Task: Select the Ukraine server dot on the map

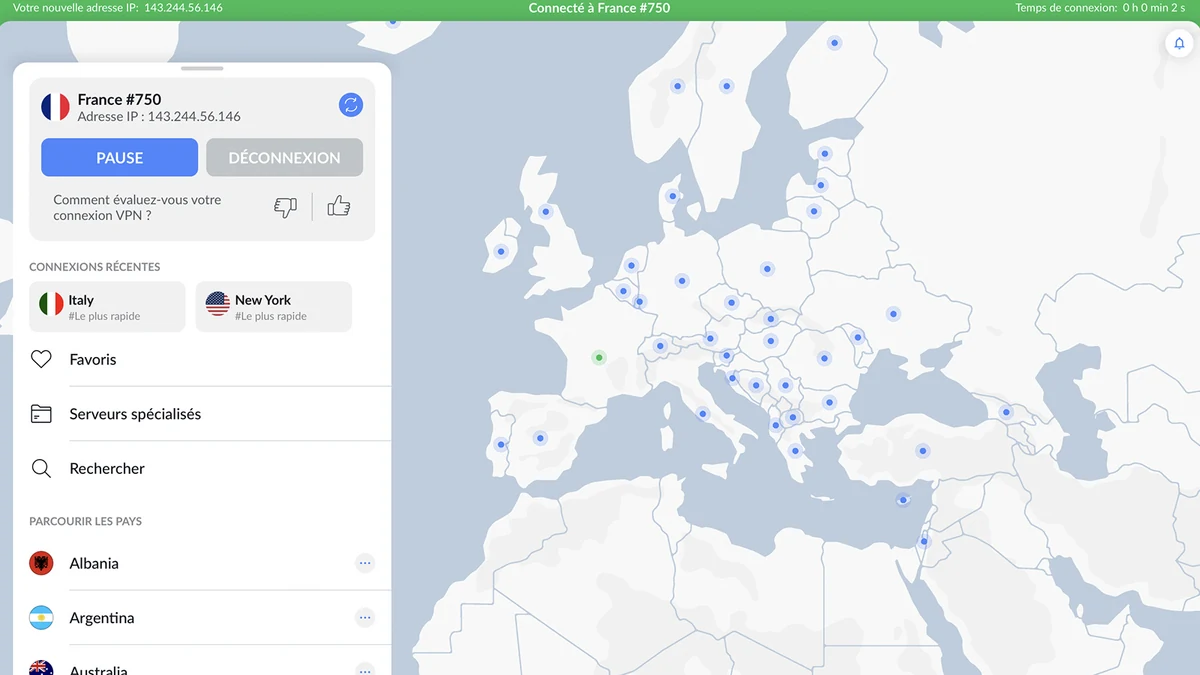Action: [893, 314]
